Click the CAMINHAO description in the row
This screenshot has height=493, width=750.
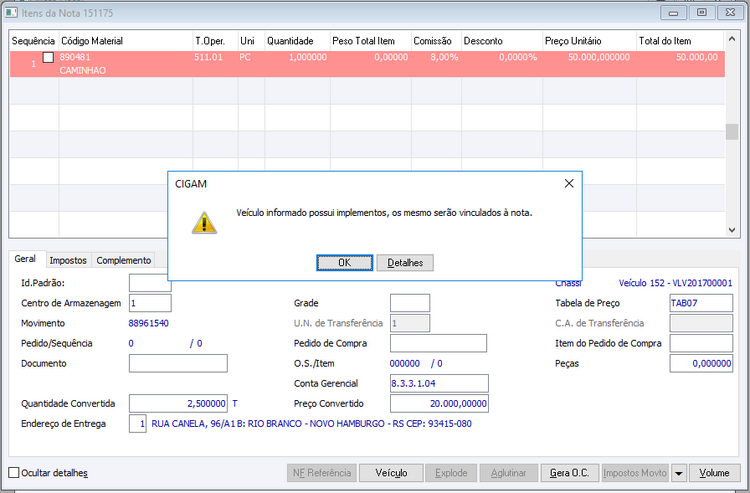(x=83, y=70)
